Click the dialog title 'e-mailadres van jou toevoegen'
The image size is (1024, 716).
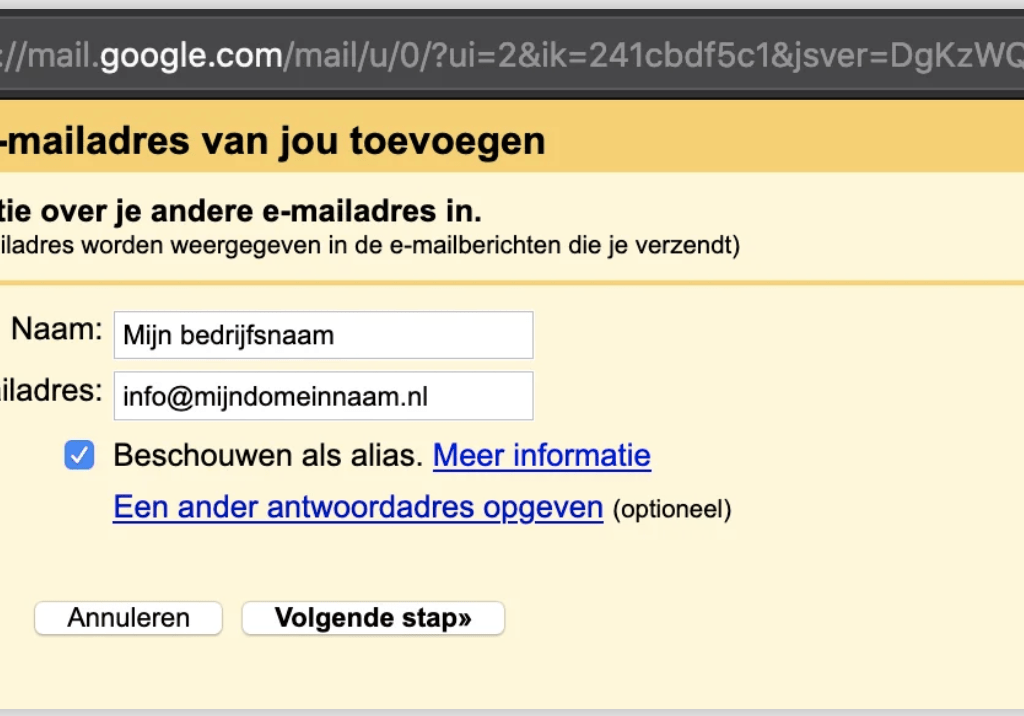272,141
